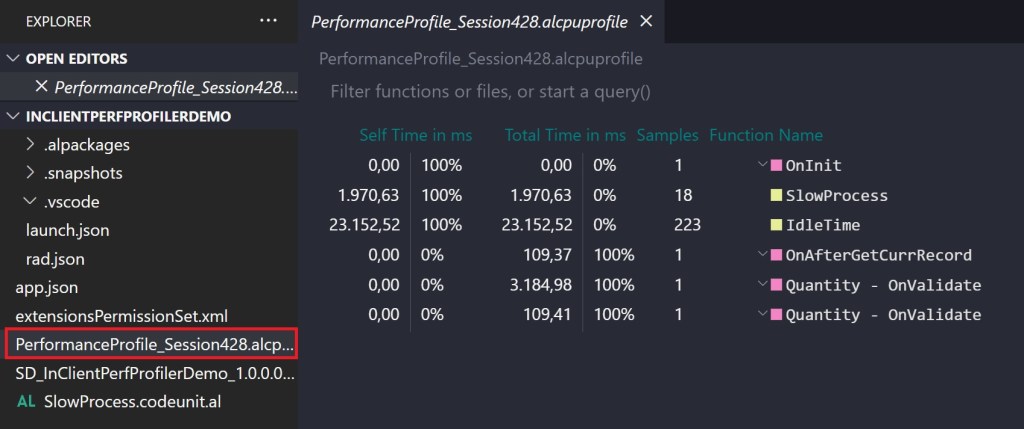Close PerformanceProfile file in Open Editors list
The width and height of the screenshot is (1024, 429).
(x=41, y=87)
